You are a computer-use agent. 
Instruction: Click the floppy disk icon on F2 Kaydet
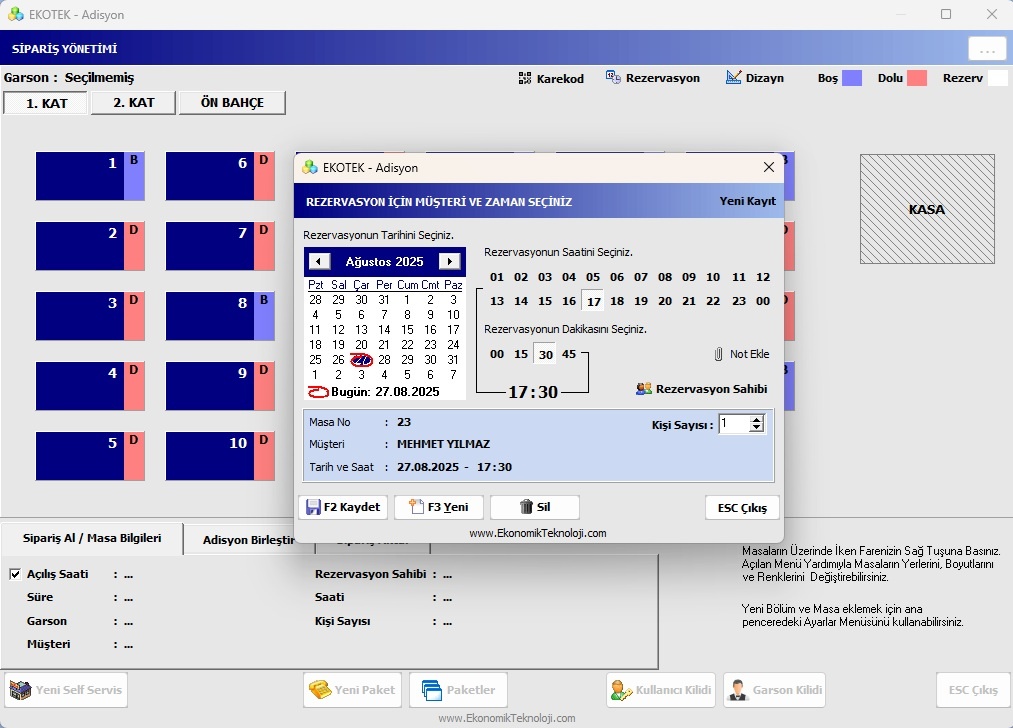[x=313, y=507]
